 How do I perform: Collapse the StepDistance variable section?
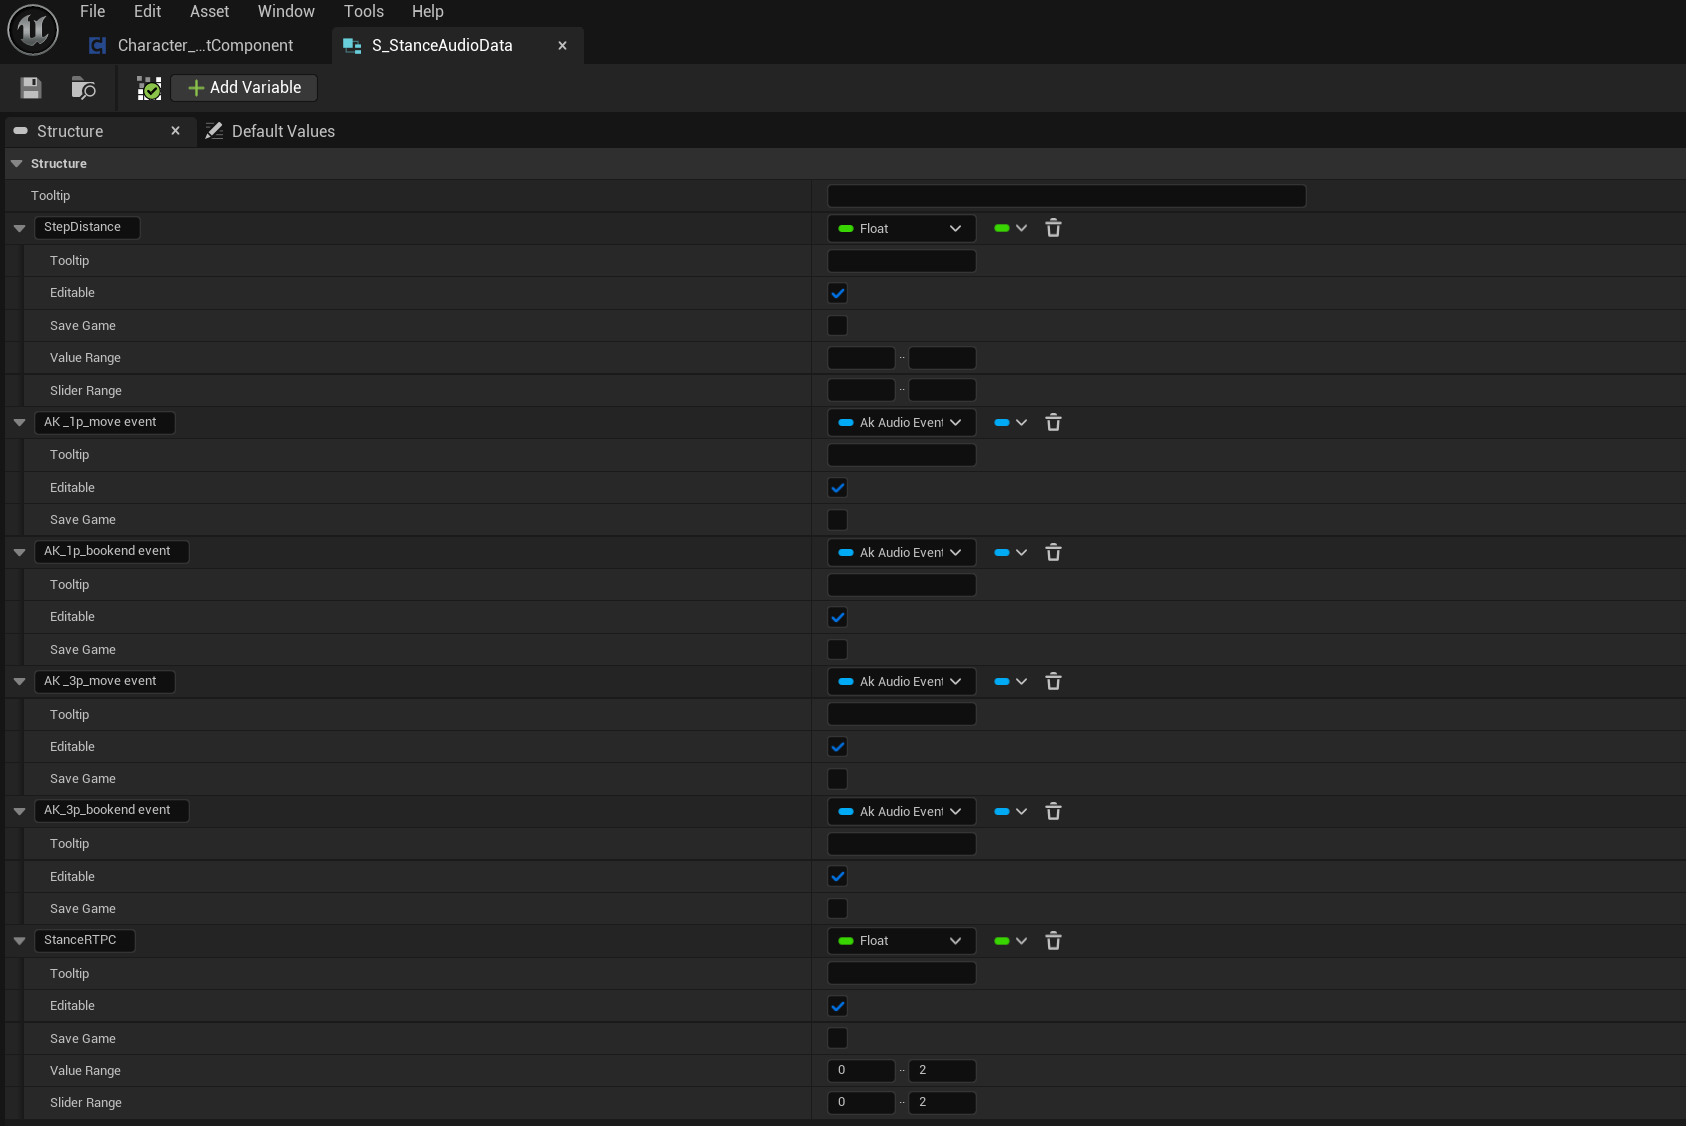click(19, 228)
